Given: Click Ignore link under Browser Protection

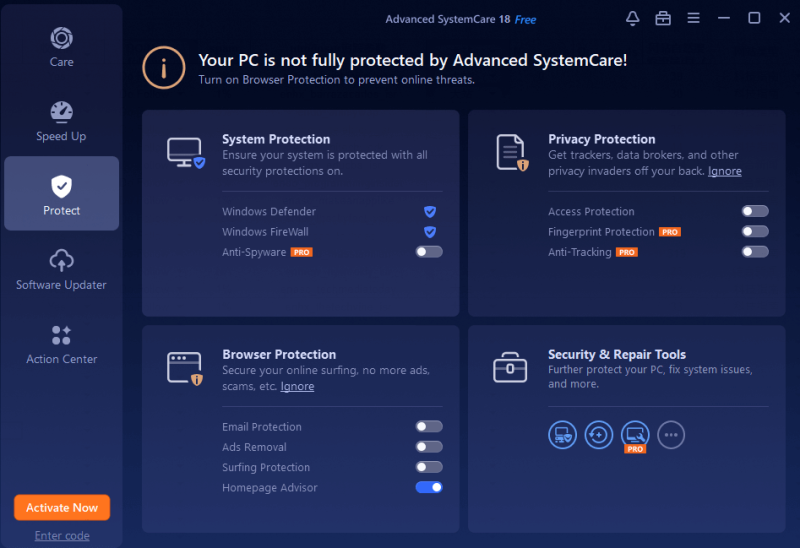Looking at the screenshot, I should pos(297,386).
